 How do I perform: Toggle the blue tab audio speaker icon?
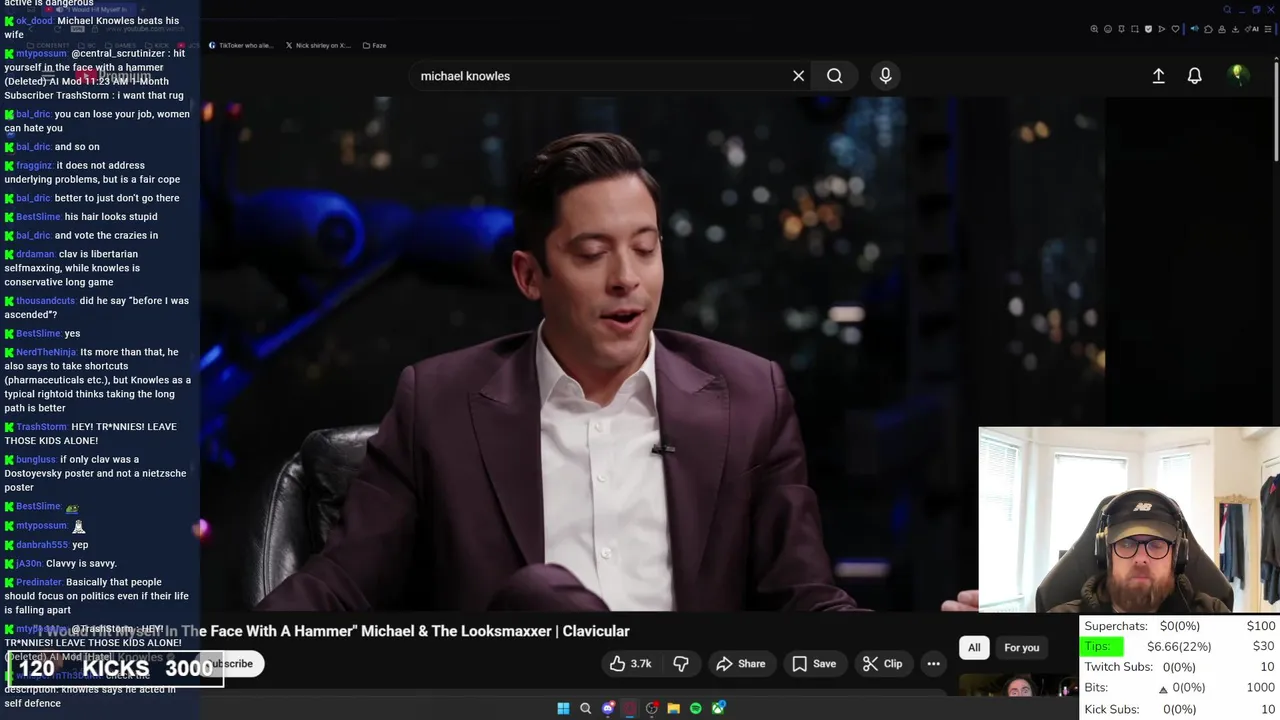tap(1194, 29)
